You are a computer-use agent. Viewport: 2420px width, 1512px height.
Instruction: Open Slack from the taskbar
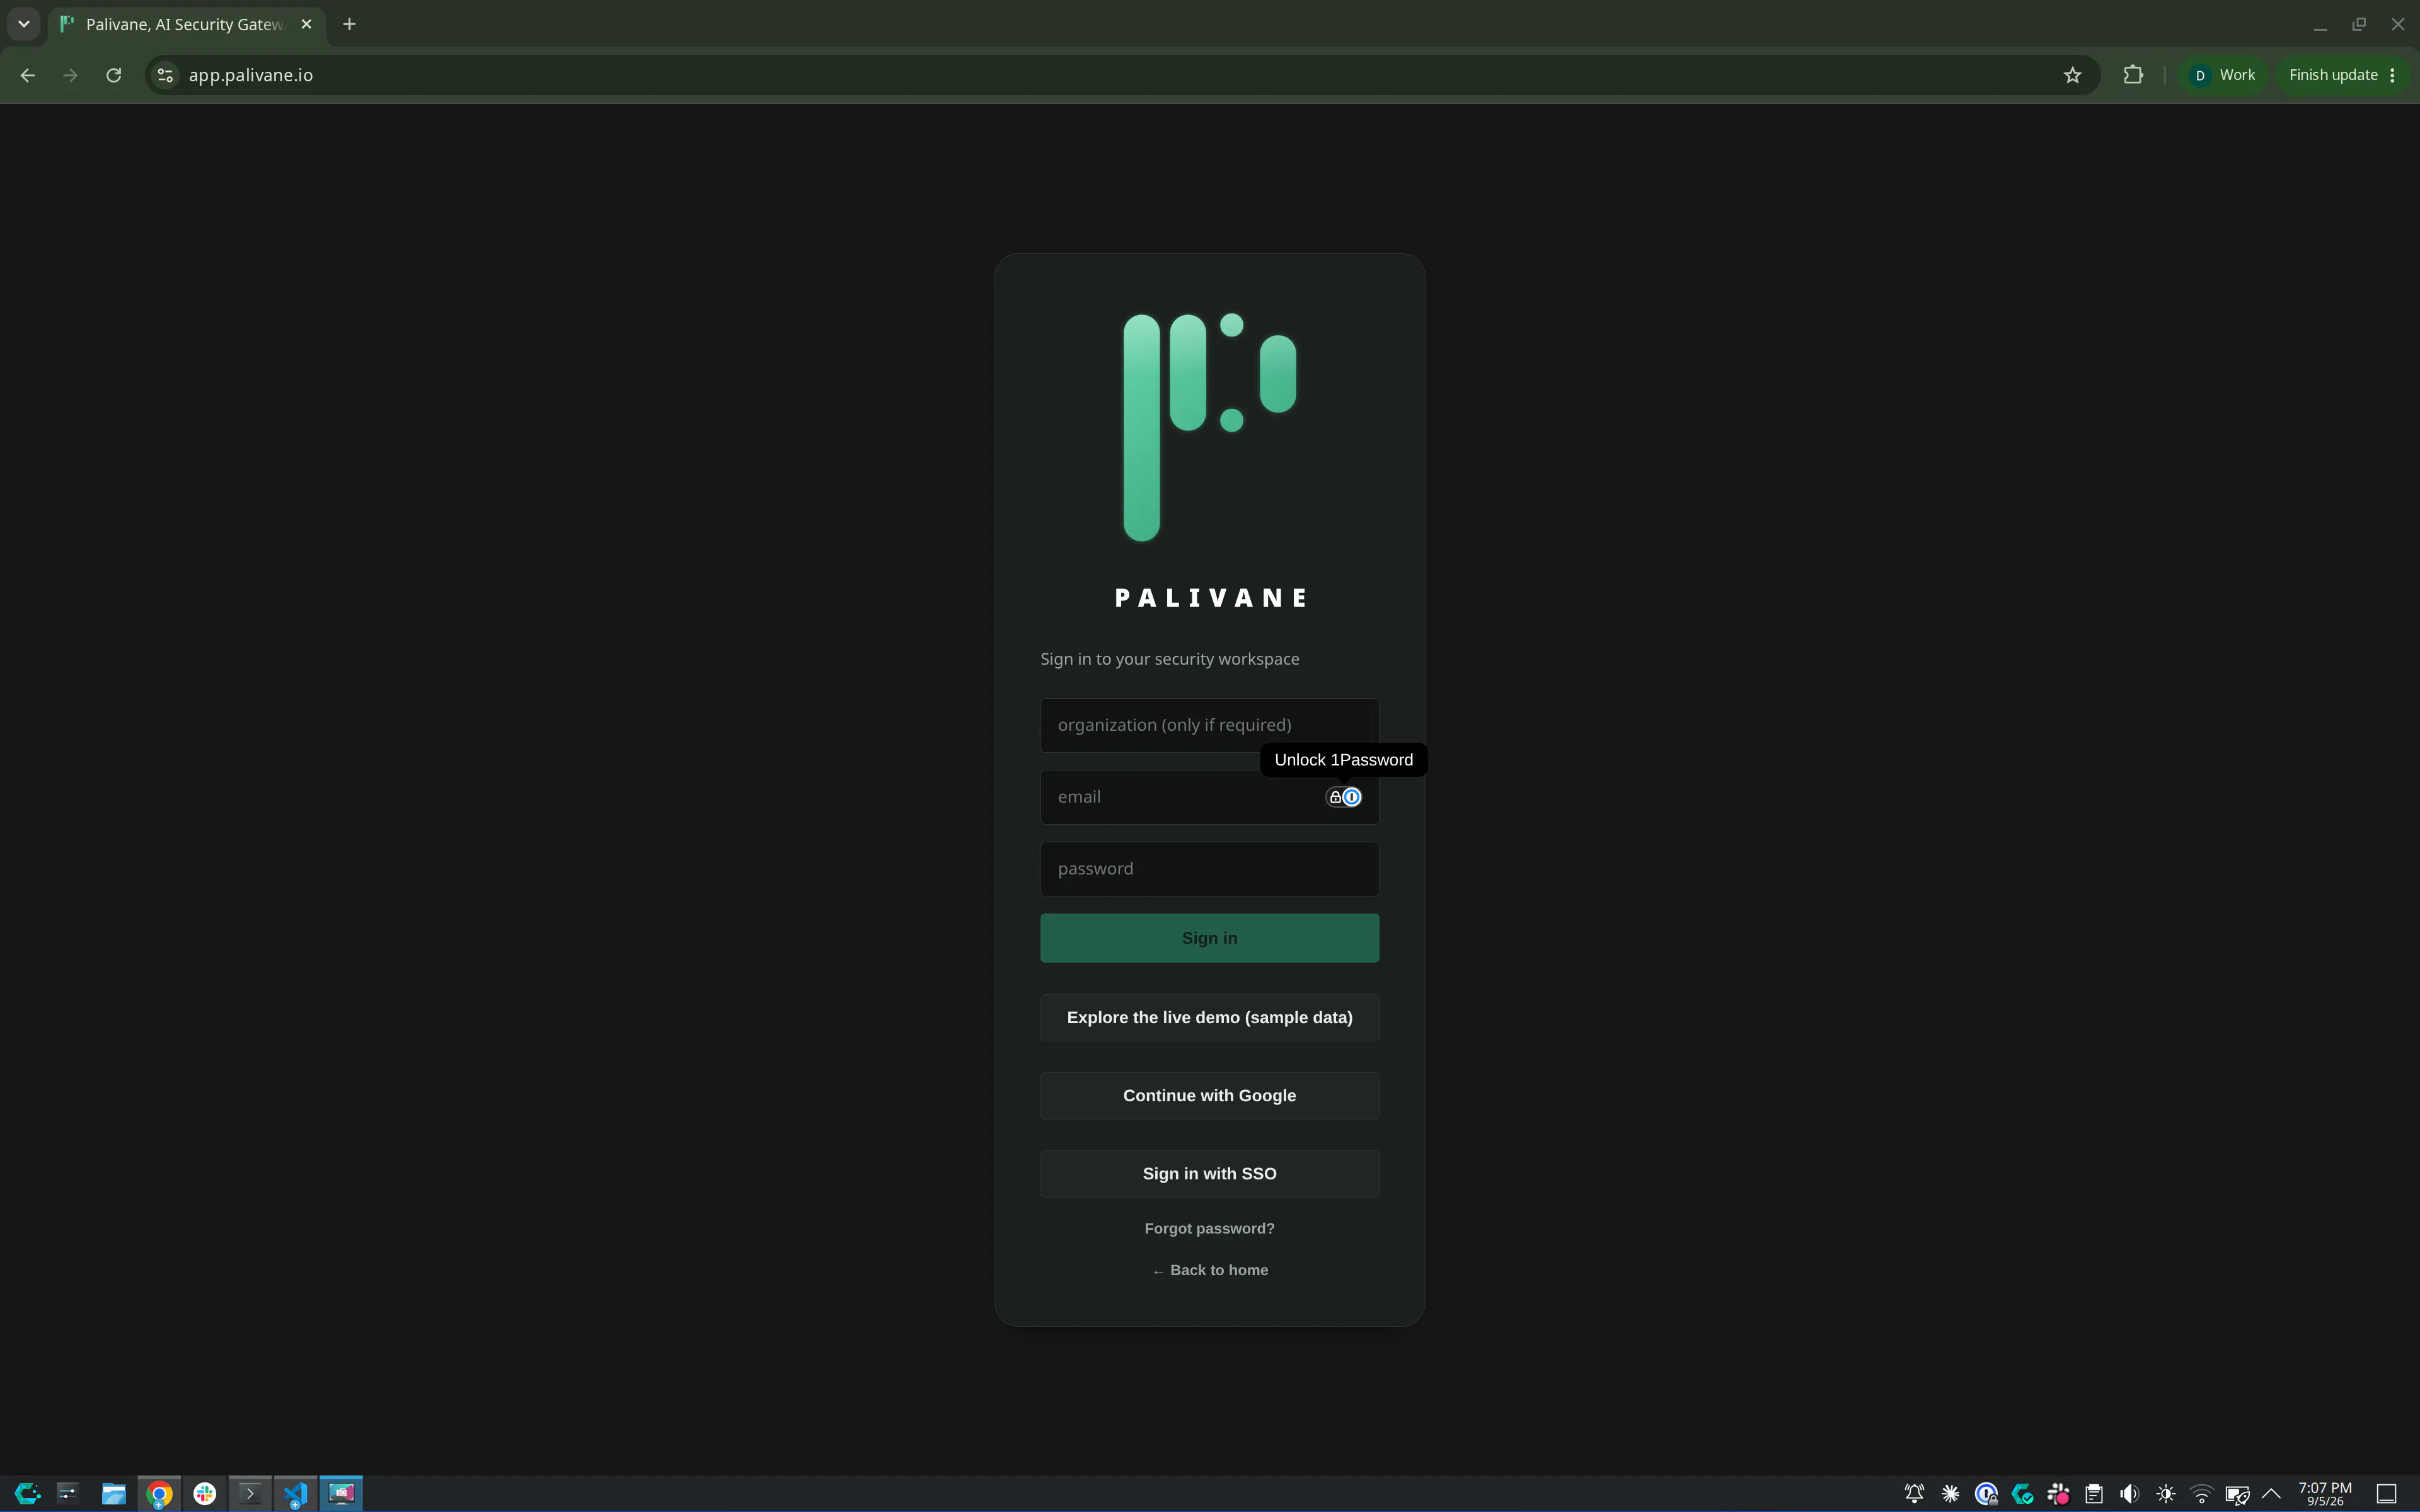pos(205,1493)
